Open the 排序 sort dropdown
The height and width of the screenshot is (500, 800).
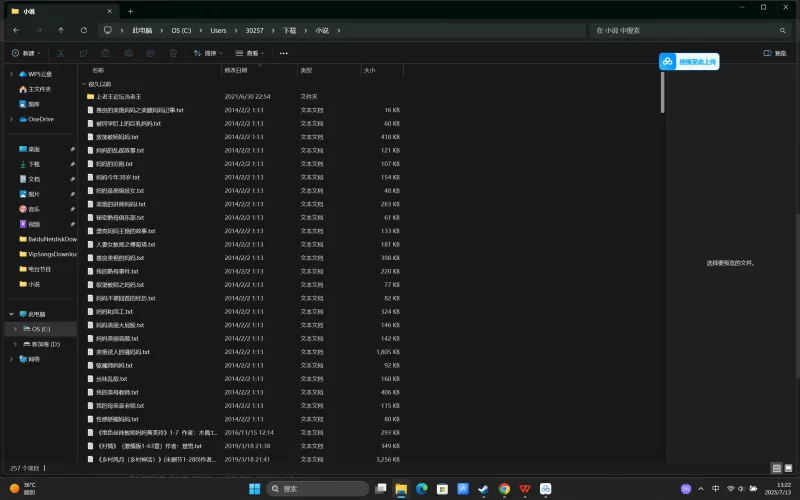pos(208,53)
